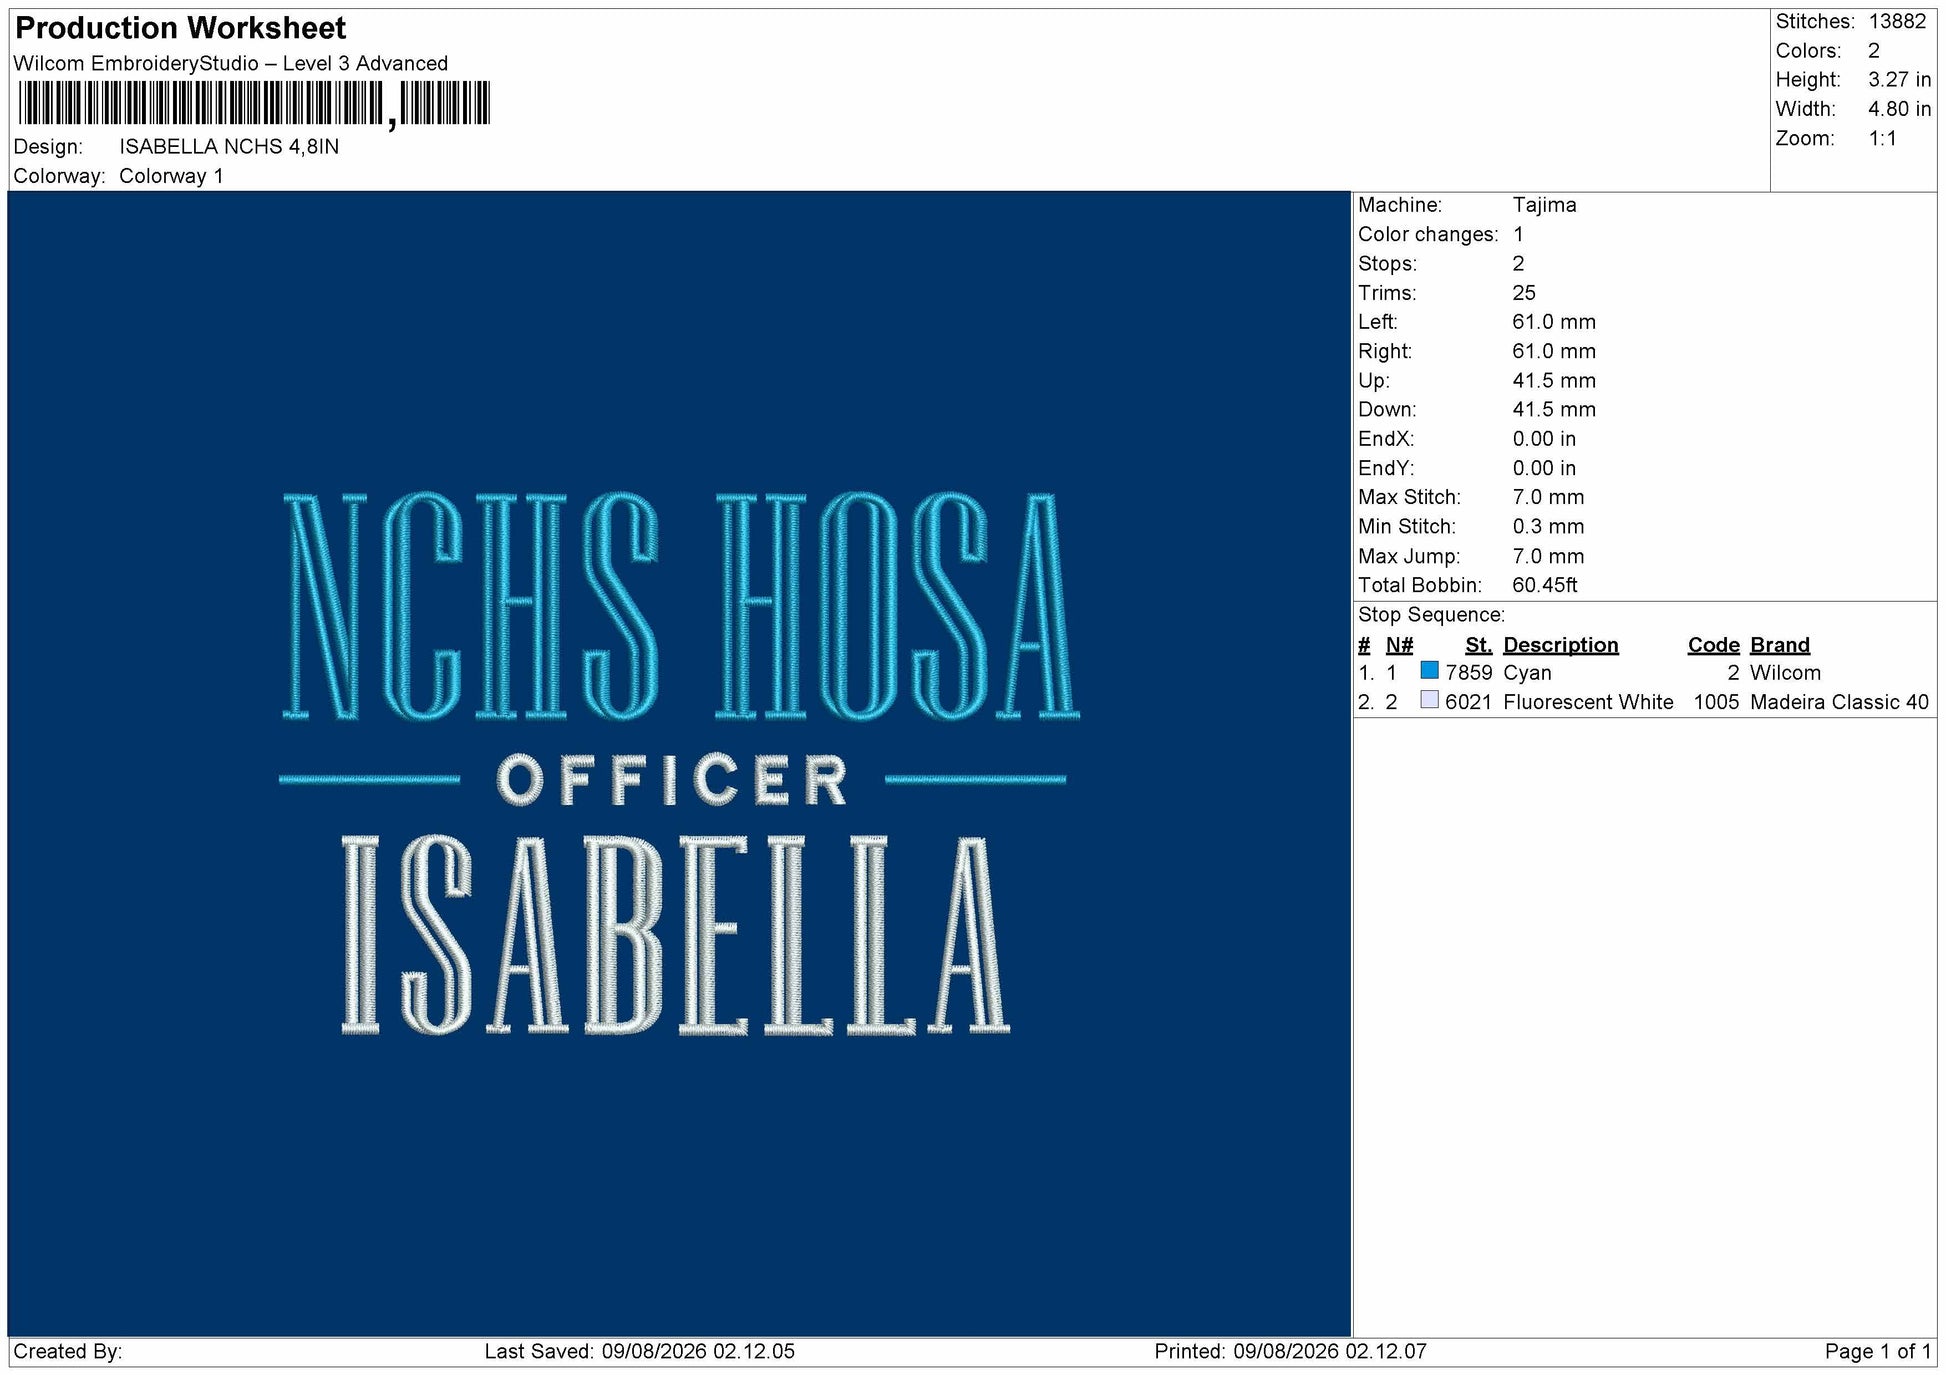The width and height of the screenshot is (1946, 1375).
Task: Click the barcode below the software name
Action: pyautogui.click(x=254, y=104)
